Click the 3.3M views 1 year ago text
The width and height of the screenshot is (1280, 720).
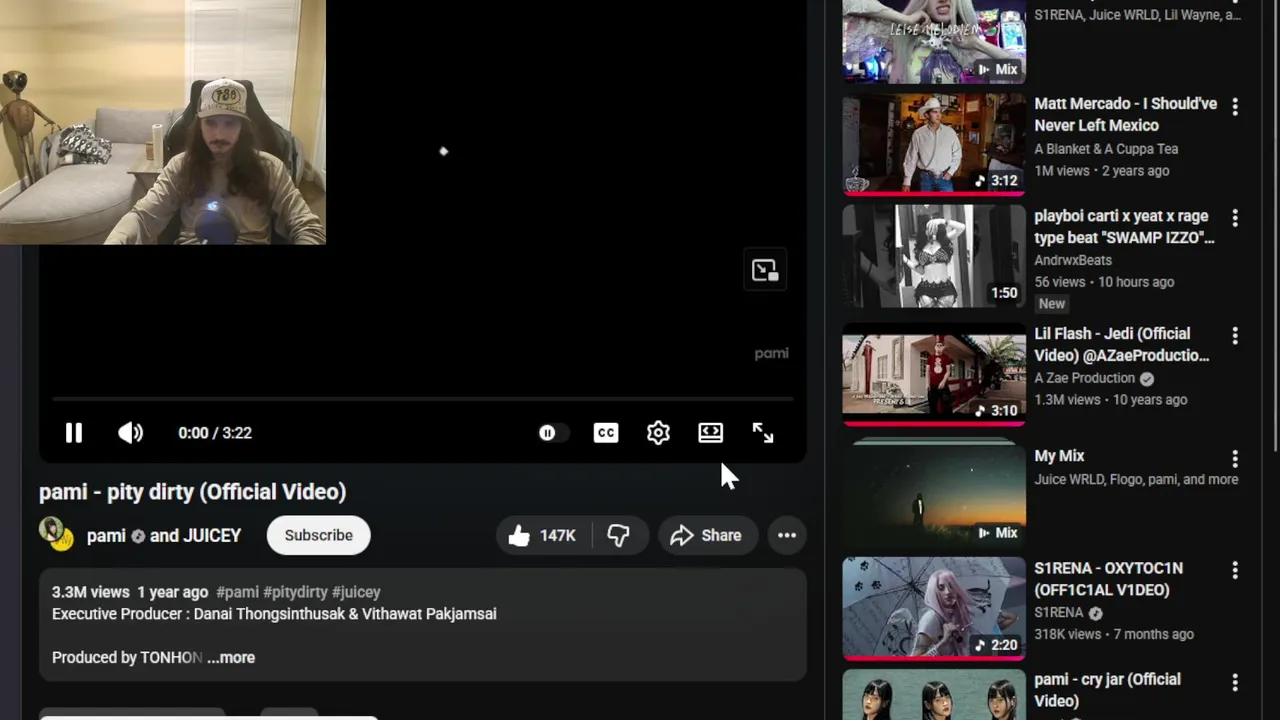click(x=130, y=592)
